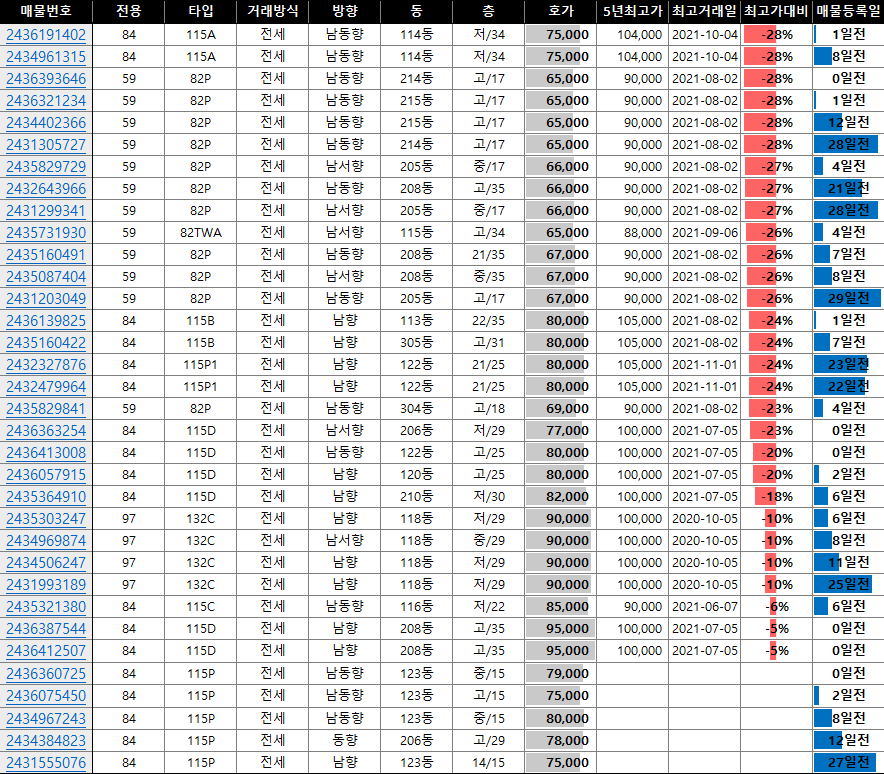Open listing link 2431203049

(46, 299)
